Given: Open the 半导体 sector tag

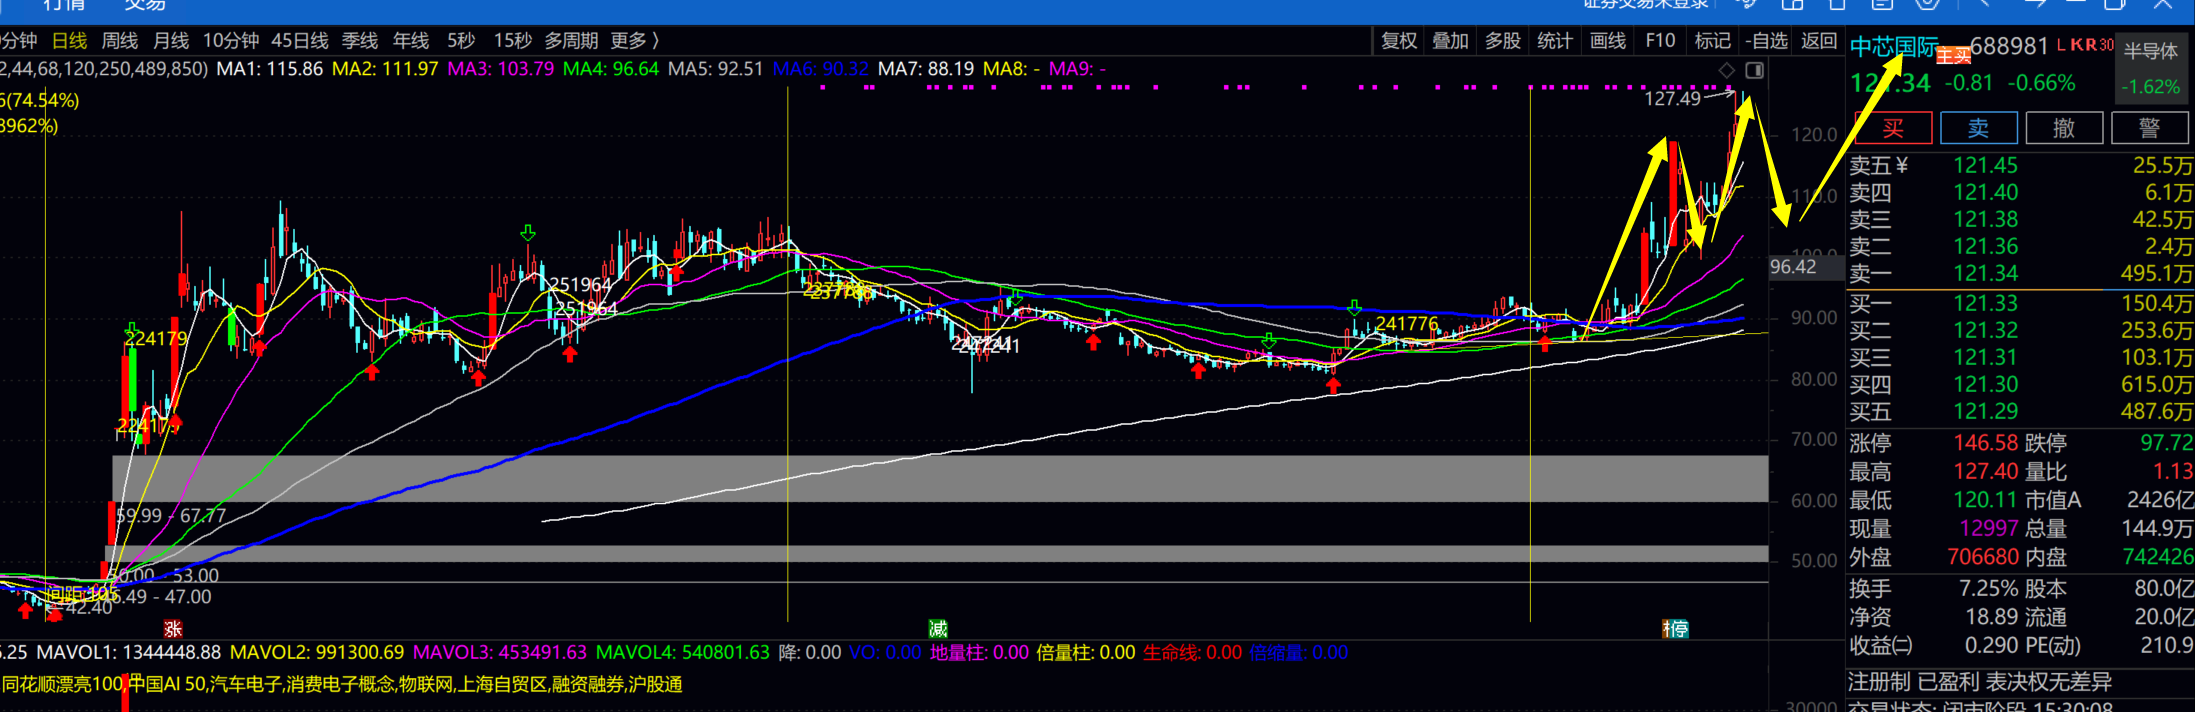Looking at the screenshot, I should (2151, 51).
